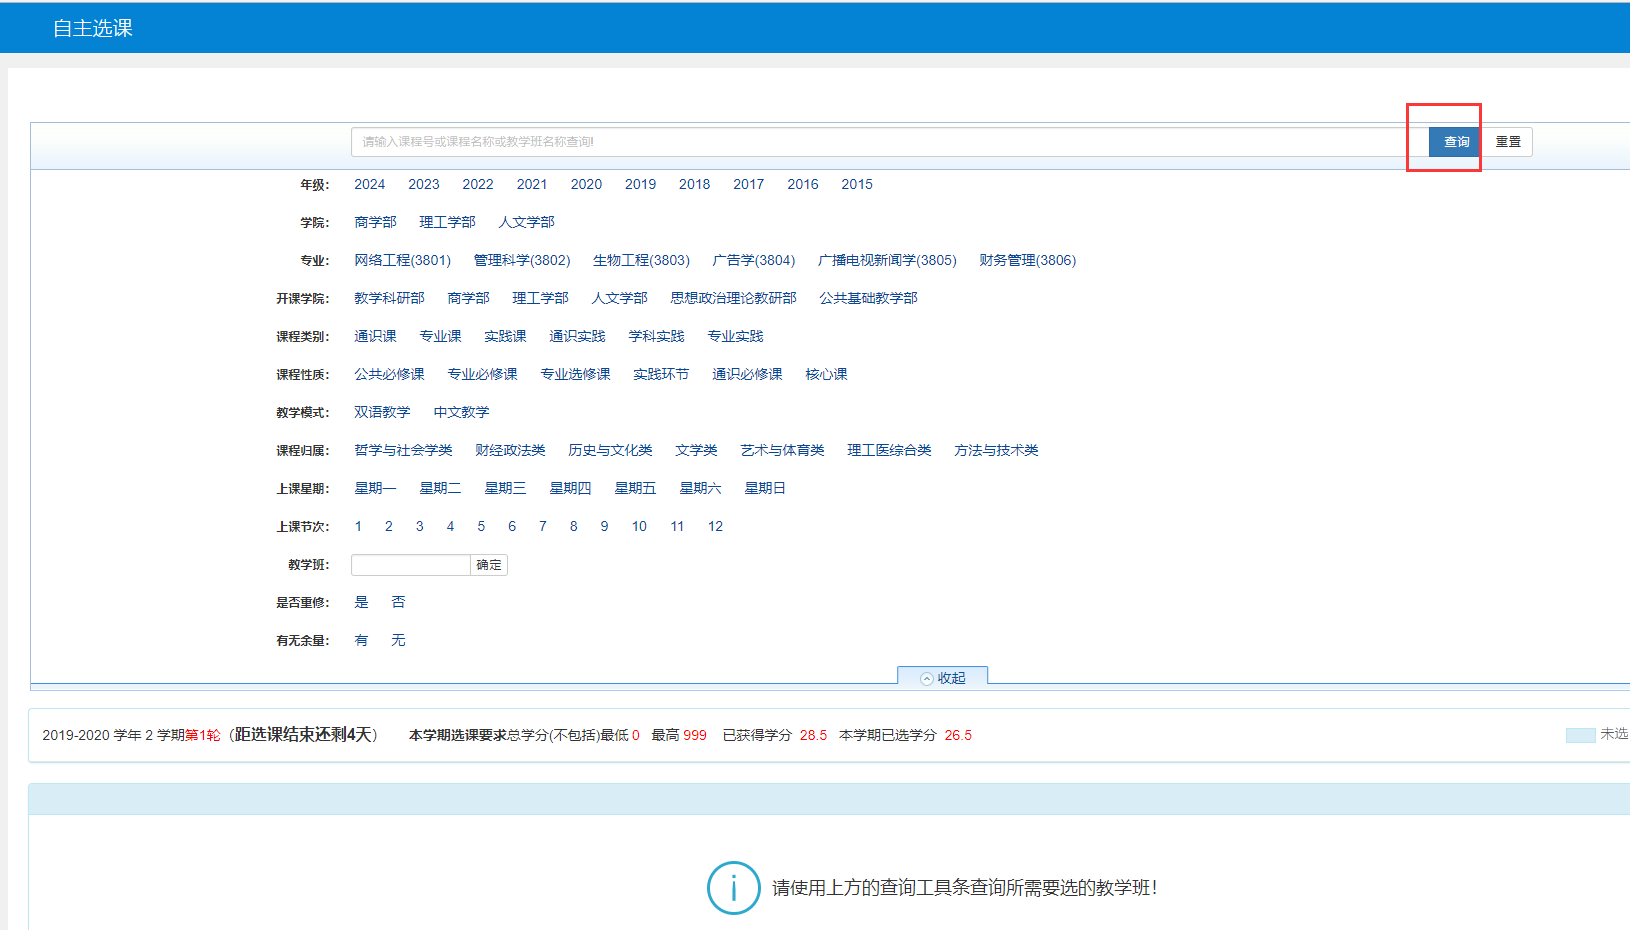Image resolution: width=1630 pixels, height=930 pixels.
Task: Select 无 for 有无余量 filter
Action: (x=398, y=640)
